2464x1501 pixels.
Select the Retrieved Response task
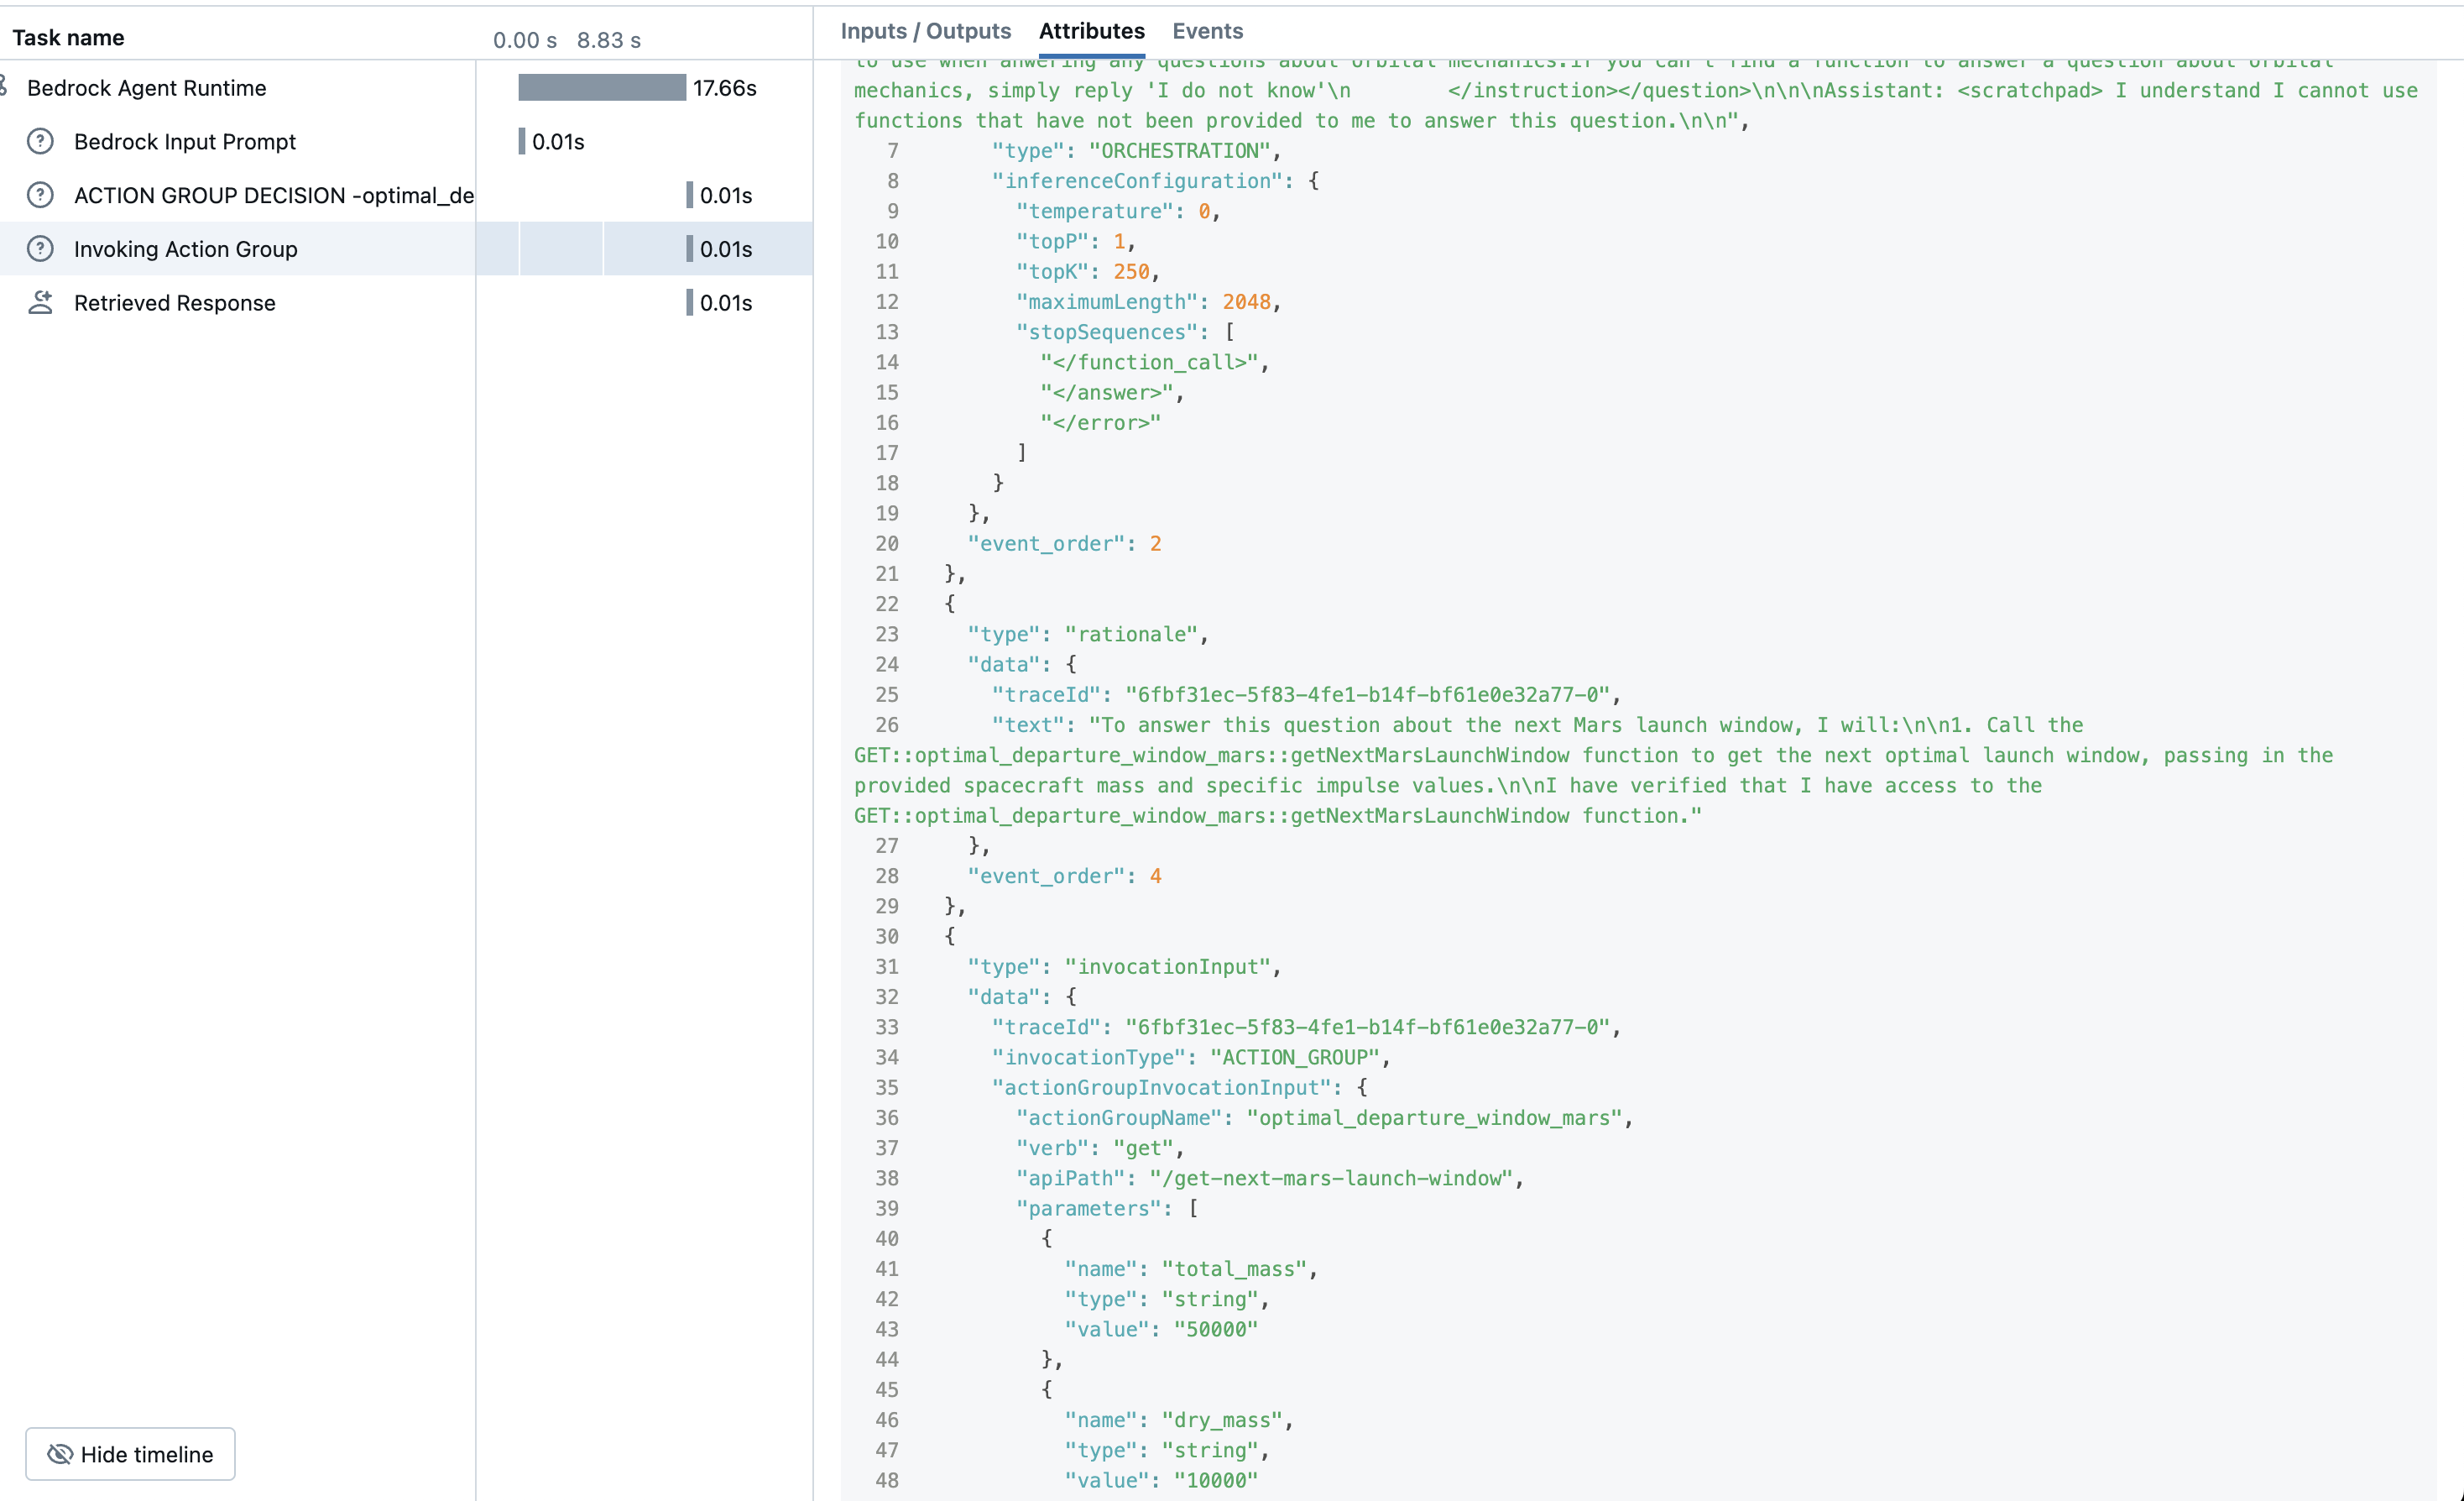174,303
